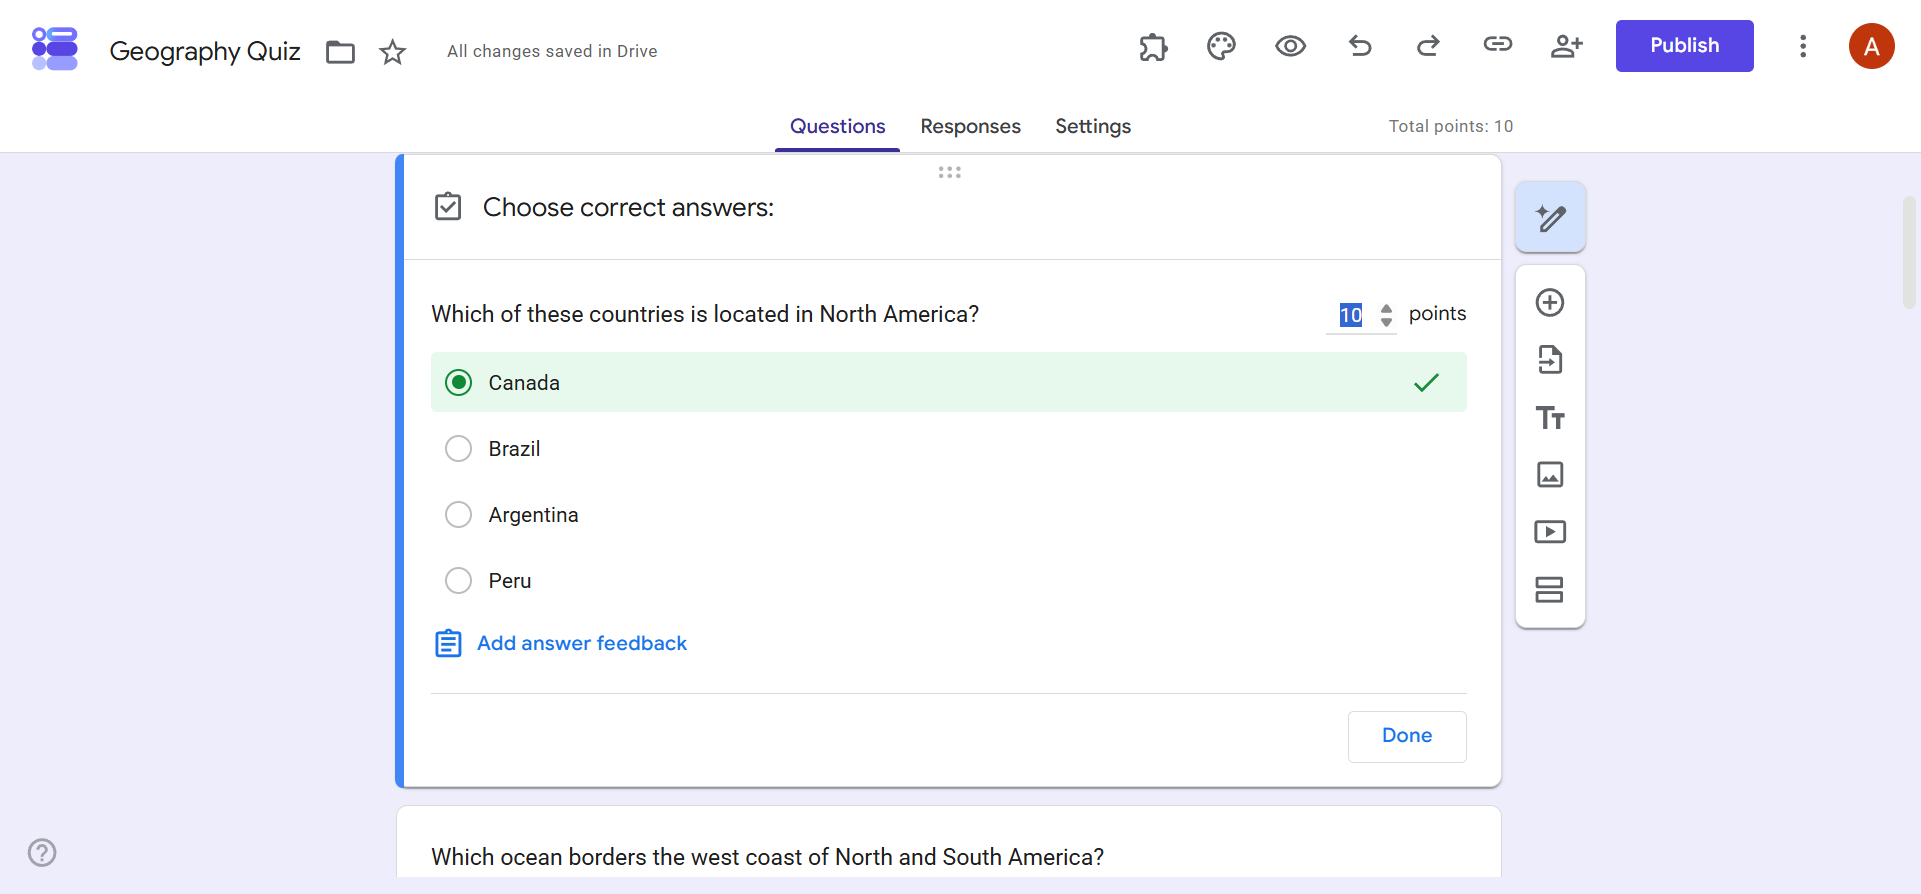This screenshot has width=1921, height=894.
Task: Click Done on answer key
Action: [1407, 736]
